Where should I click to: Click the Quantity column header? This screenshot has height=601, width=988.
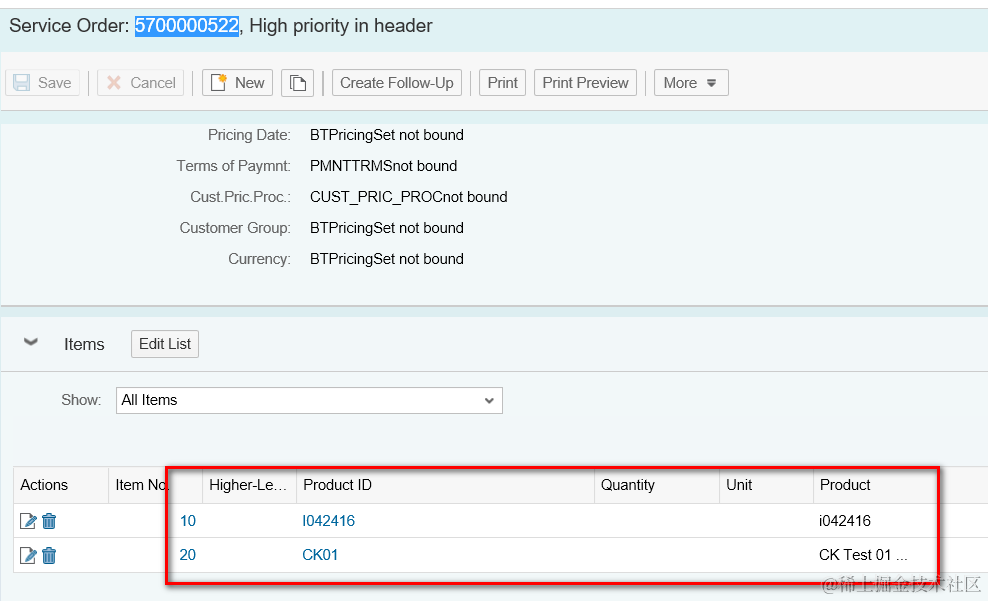tap(657, 485)
